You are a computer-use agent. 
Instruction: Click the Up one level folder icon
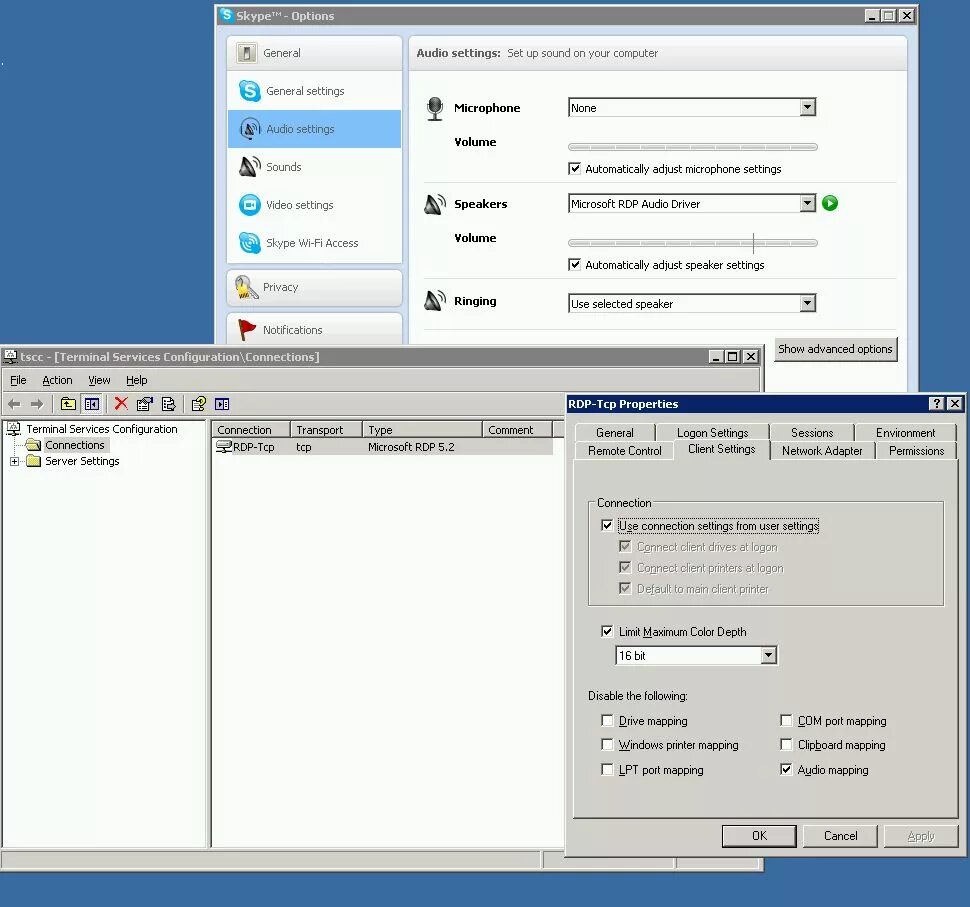(x=68, y=404)
